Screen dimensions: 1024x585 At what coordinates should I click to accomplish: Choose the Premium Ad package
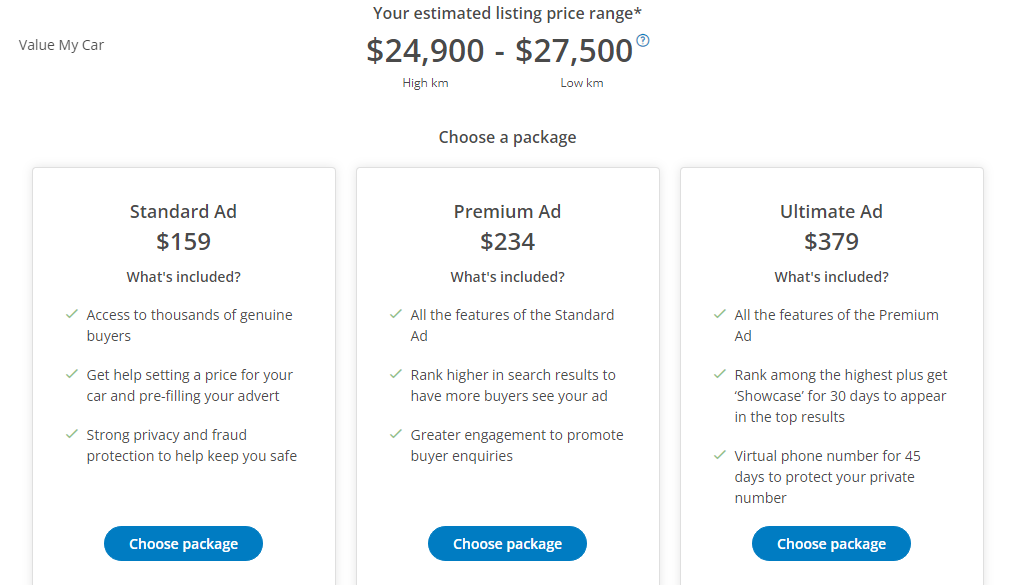pyautogui.click(x=507, y=543)
